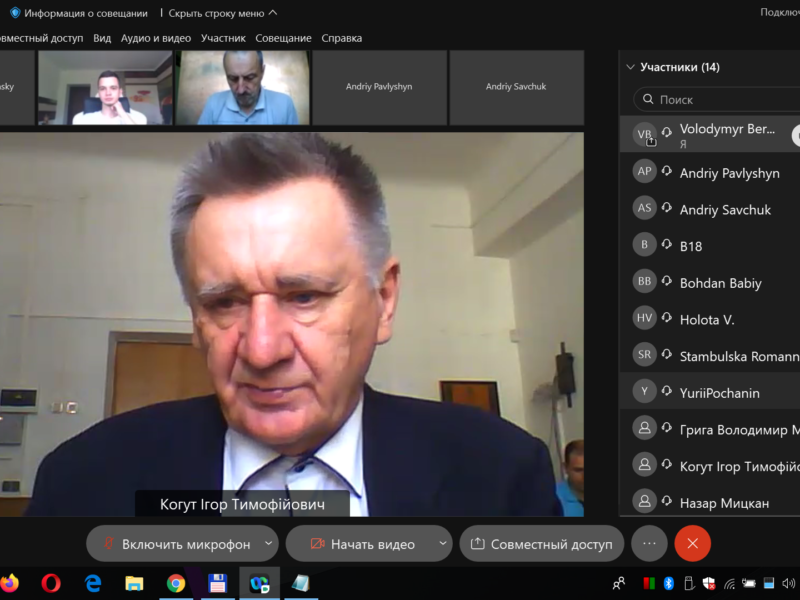The image size is (800, 600).
Task: Unmute with Включить микрофон button
Action: coord(175,544)
